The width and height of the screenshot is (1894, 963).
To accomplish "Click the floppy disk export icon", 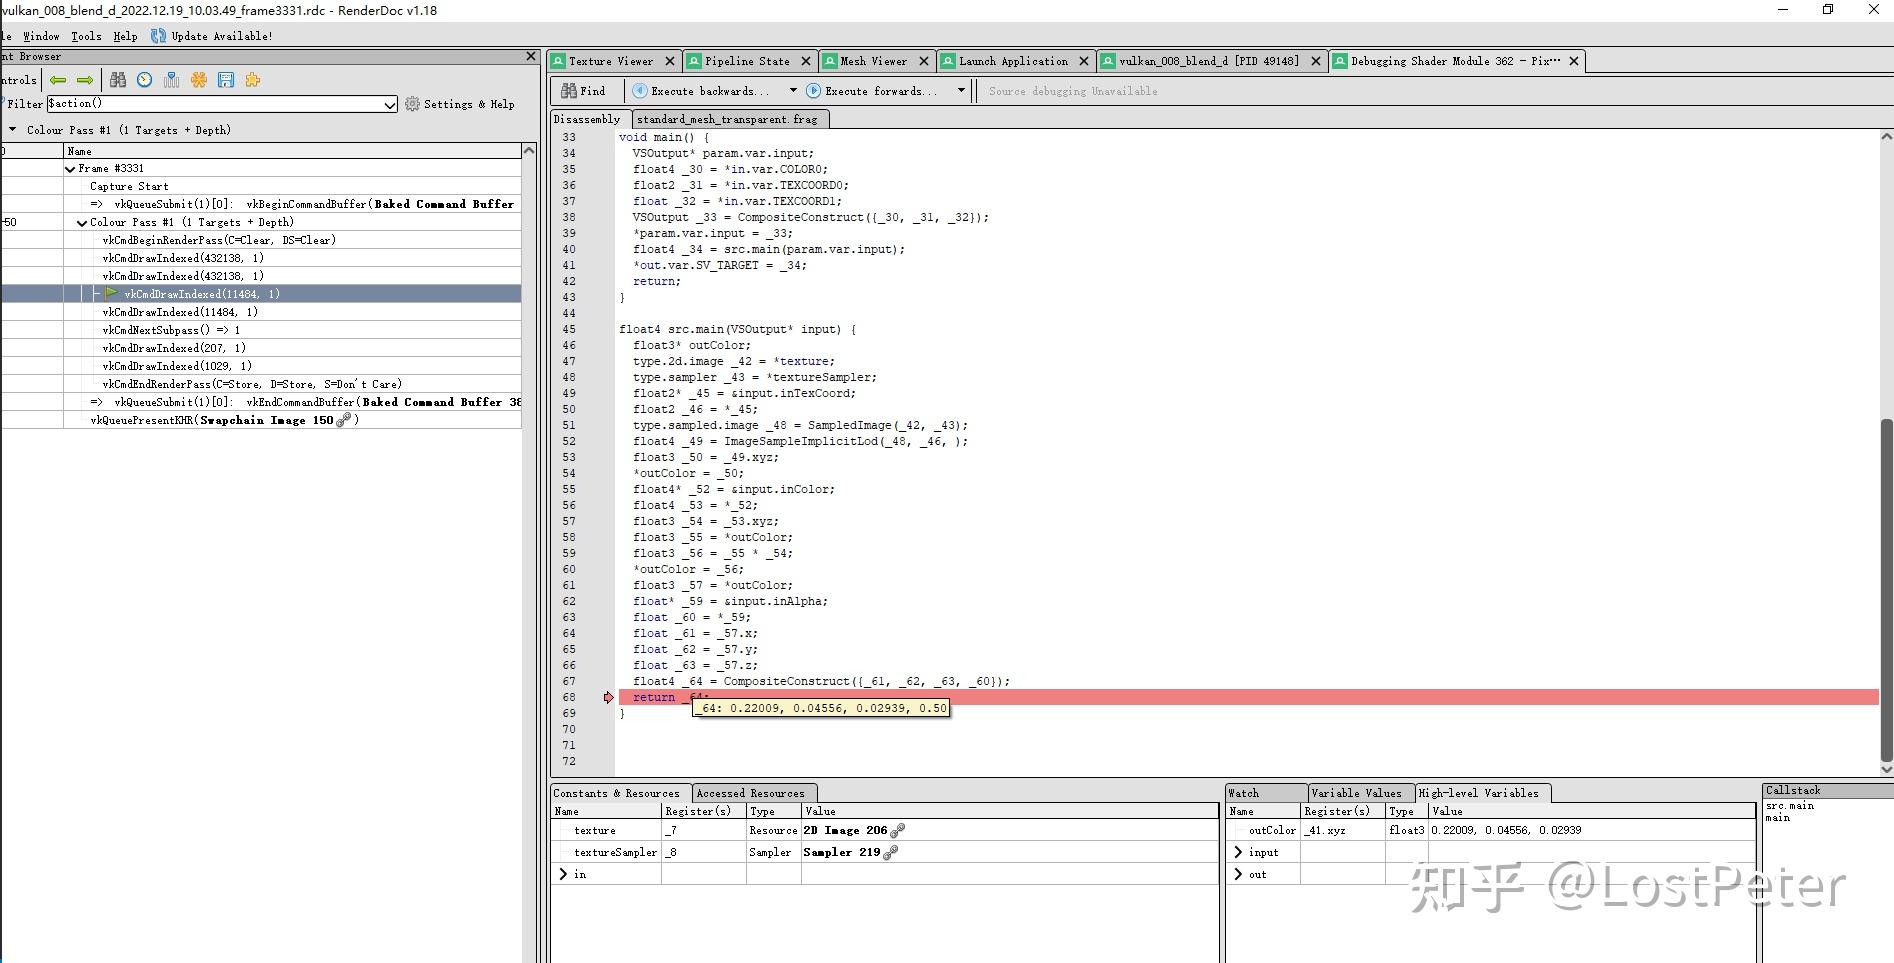I will pyautogui.click(x=226, y=80).
